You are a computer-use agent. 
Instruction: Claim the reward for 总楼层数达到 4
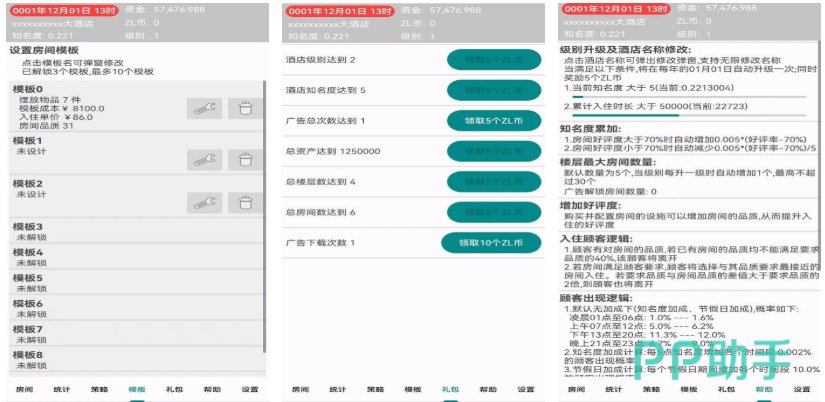[492, 182]
